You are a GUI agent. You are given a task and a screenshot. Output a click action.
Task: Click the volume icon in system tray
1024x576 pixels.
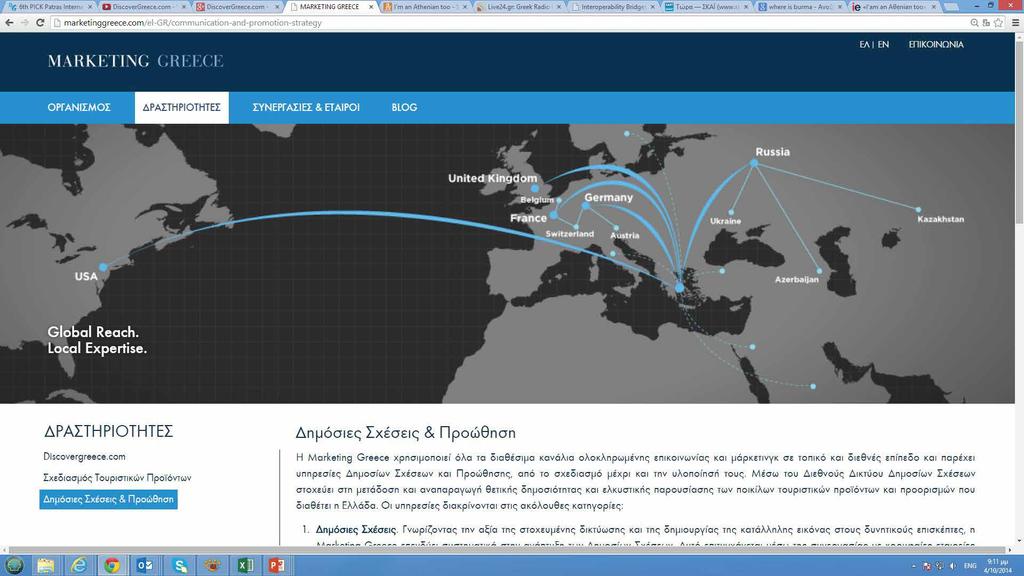(953, 566)
